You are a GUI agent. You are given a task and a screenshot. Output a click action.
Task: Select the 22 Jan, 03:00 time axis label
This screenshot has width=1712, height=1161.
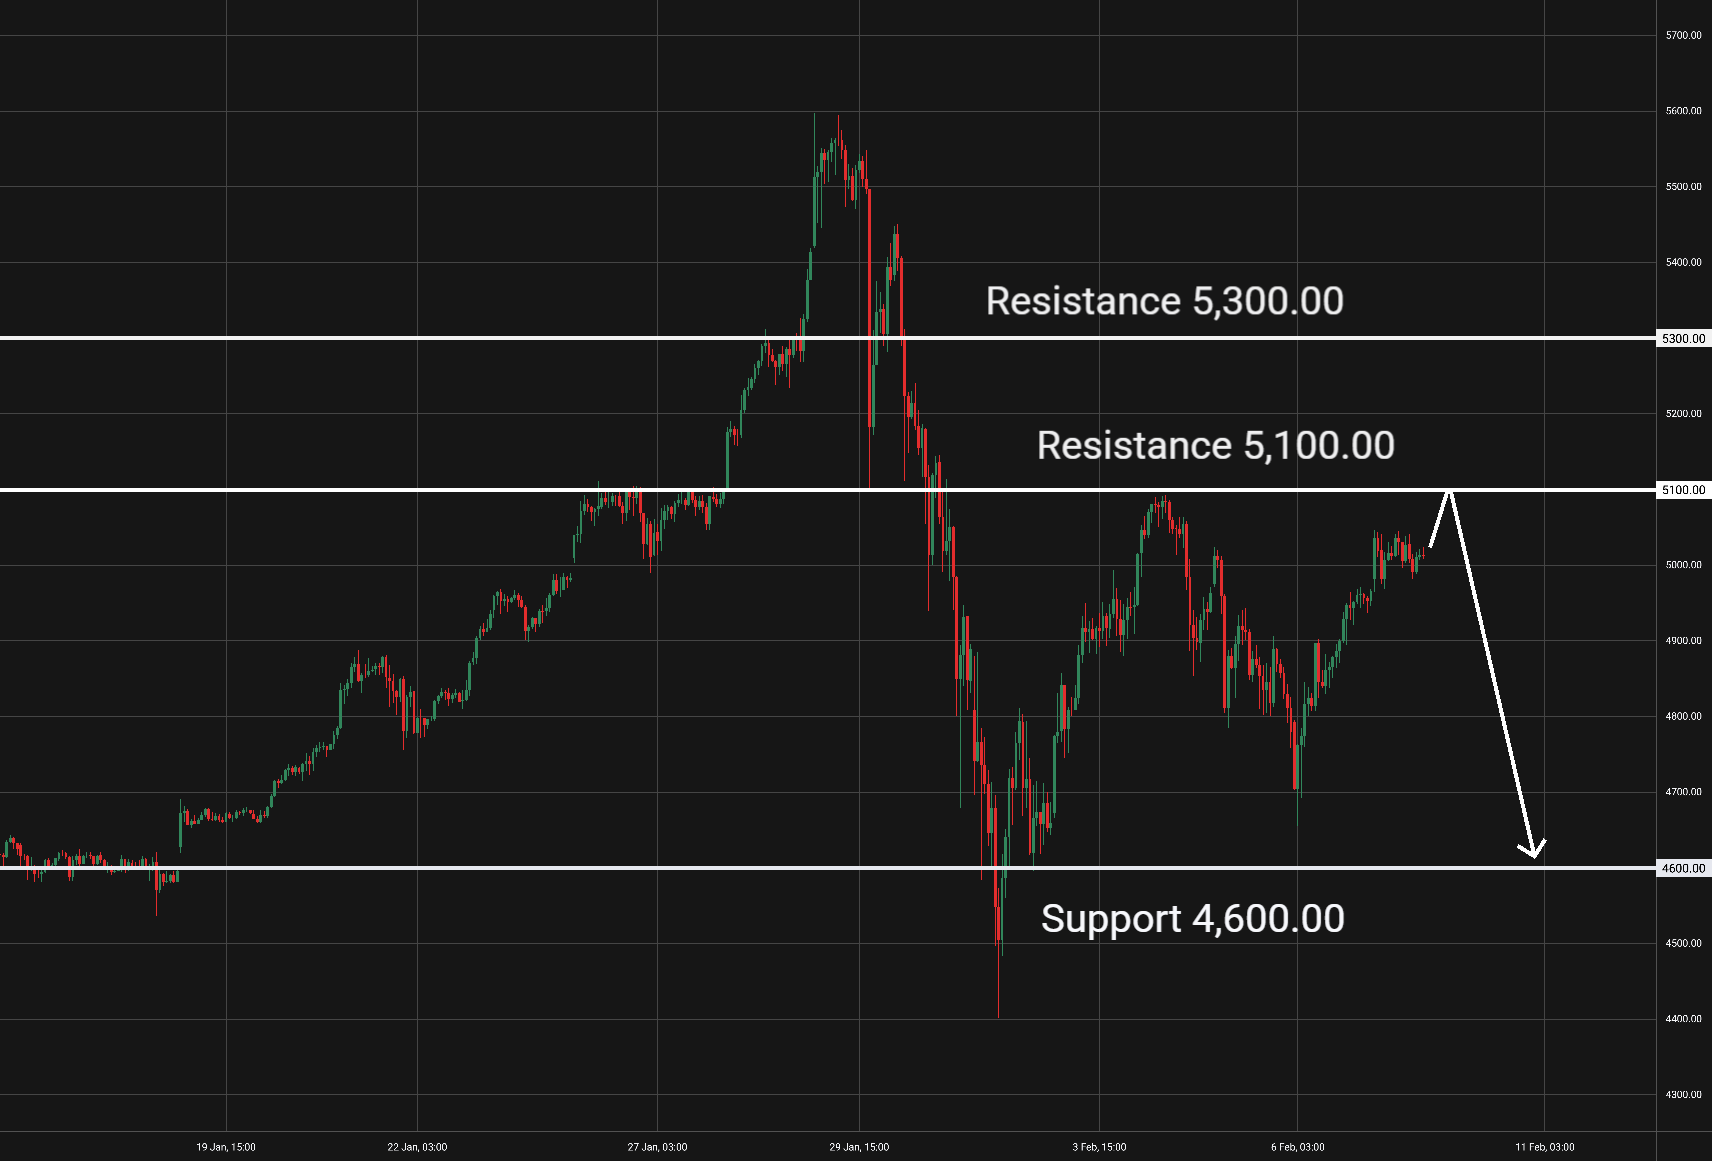(x=417, y=1147)
